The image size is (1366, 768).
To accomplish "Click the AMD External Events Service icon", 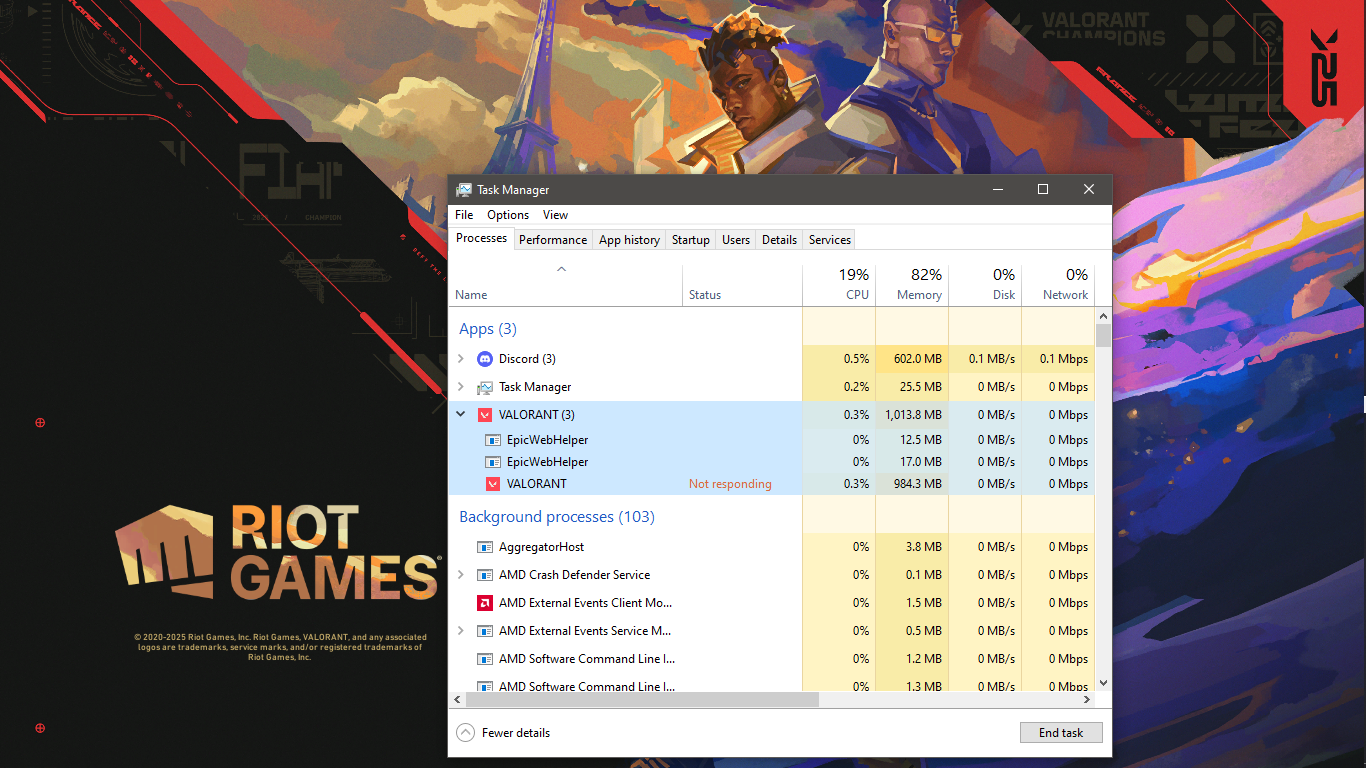I will 485,631.
